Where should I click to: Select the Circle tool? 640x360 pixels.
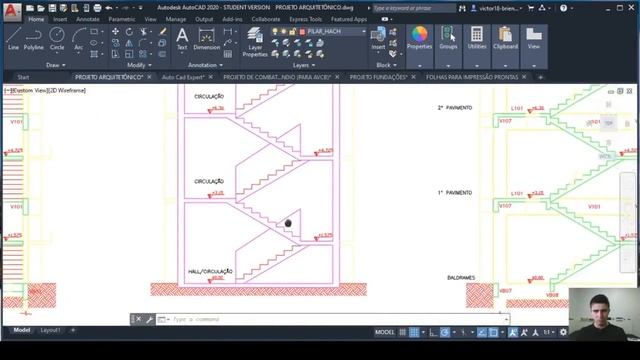[57, 39]
